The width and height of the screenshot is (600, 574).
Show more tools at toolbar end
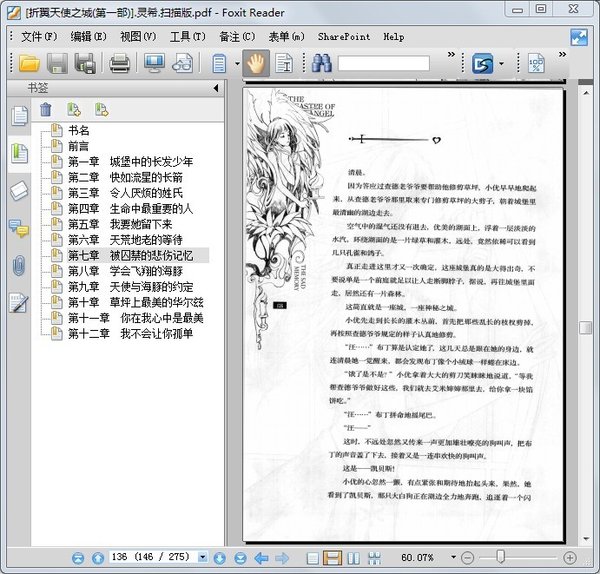562,54
